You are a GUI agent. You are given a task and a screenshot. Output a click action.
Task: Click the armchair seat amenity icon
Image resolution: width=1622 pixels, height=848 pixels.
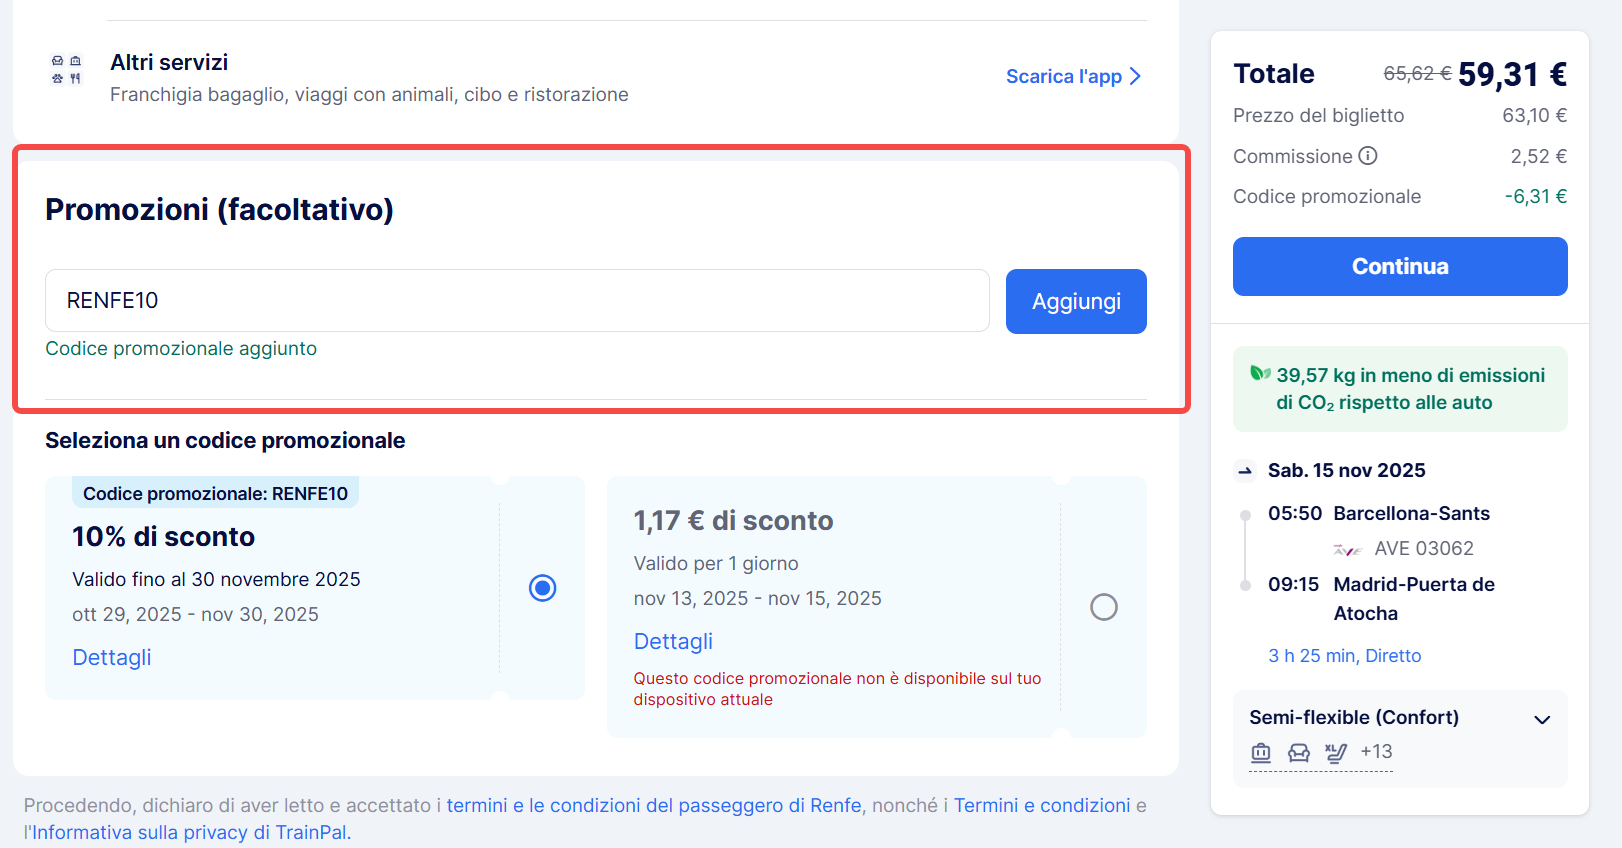click(1299, 753)
